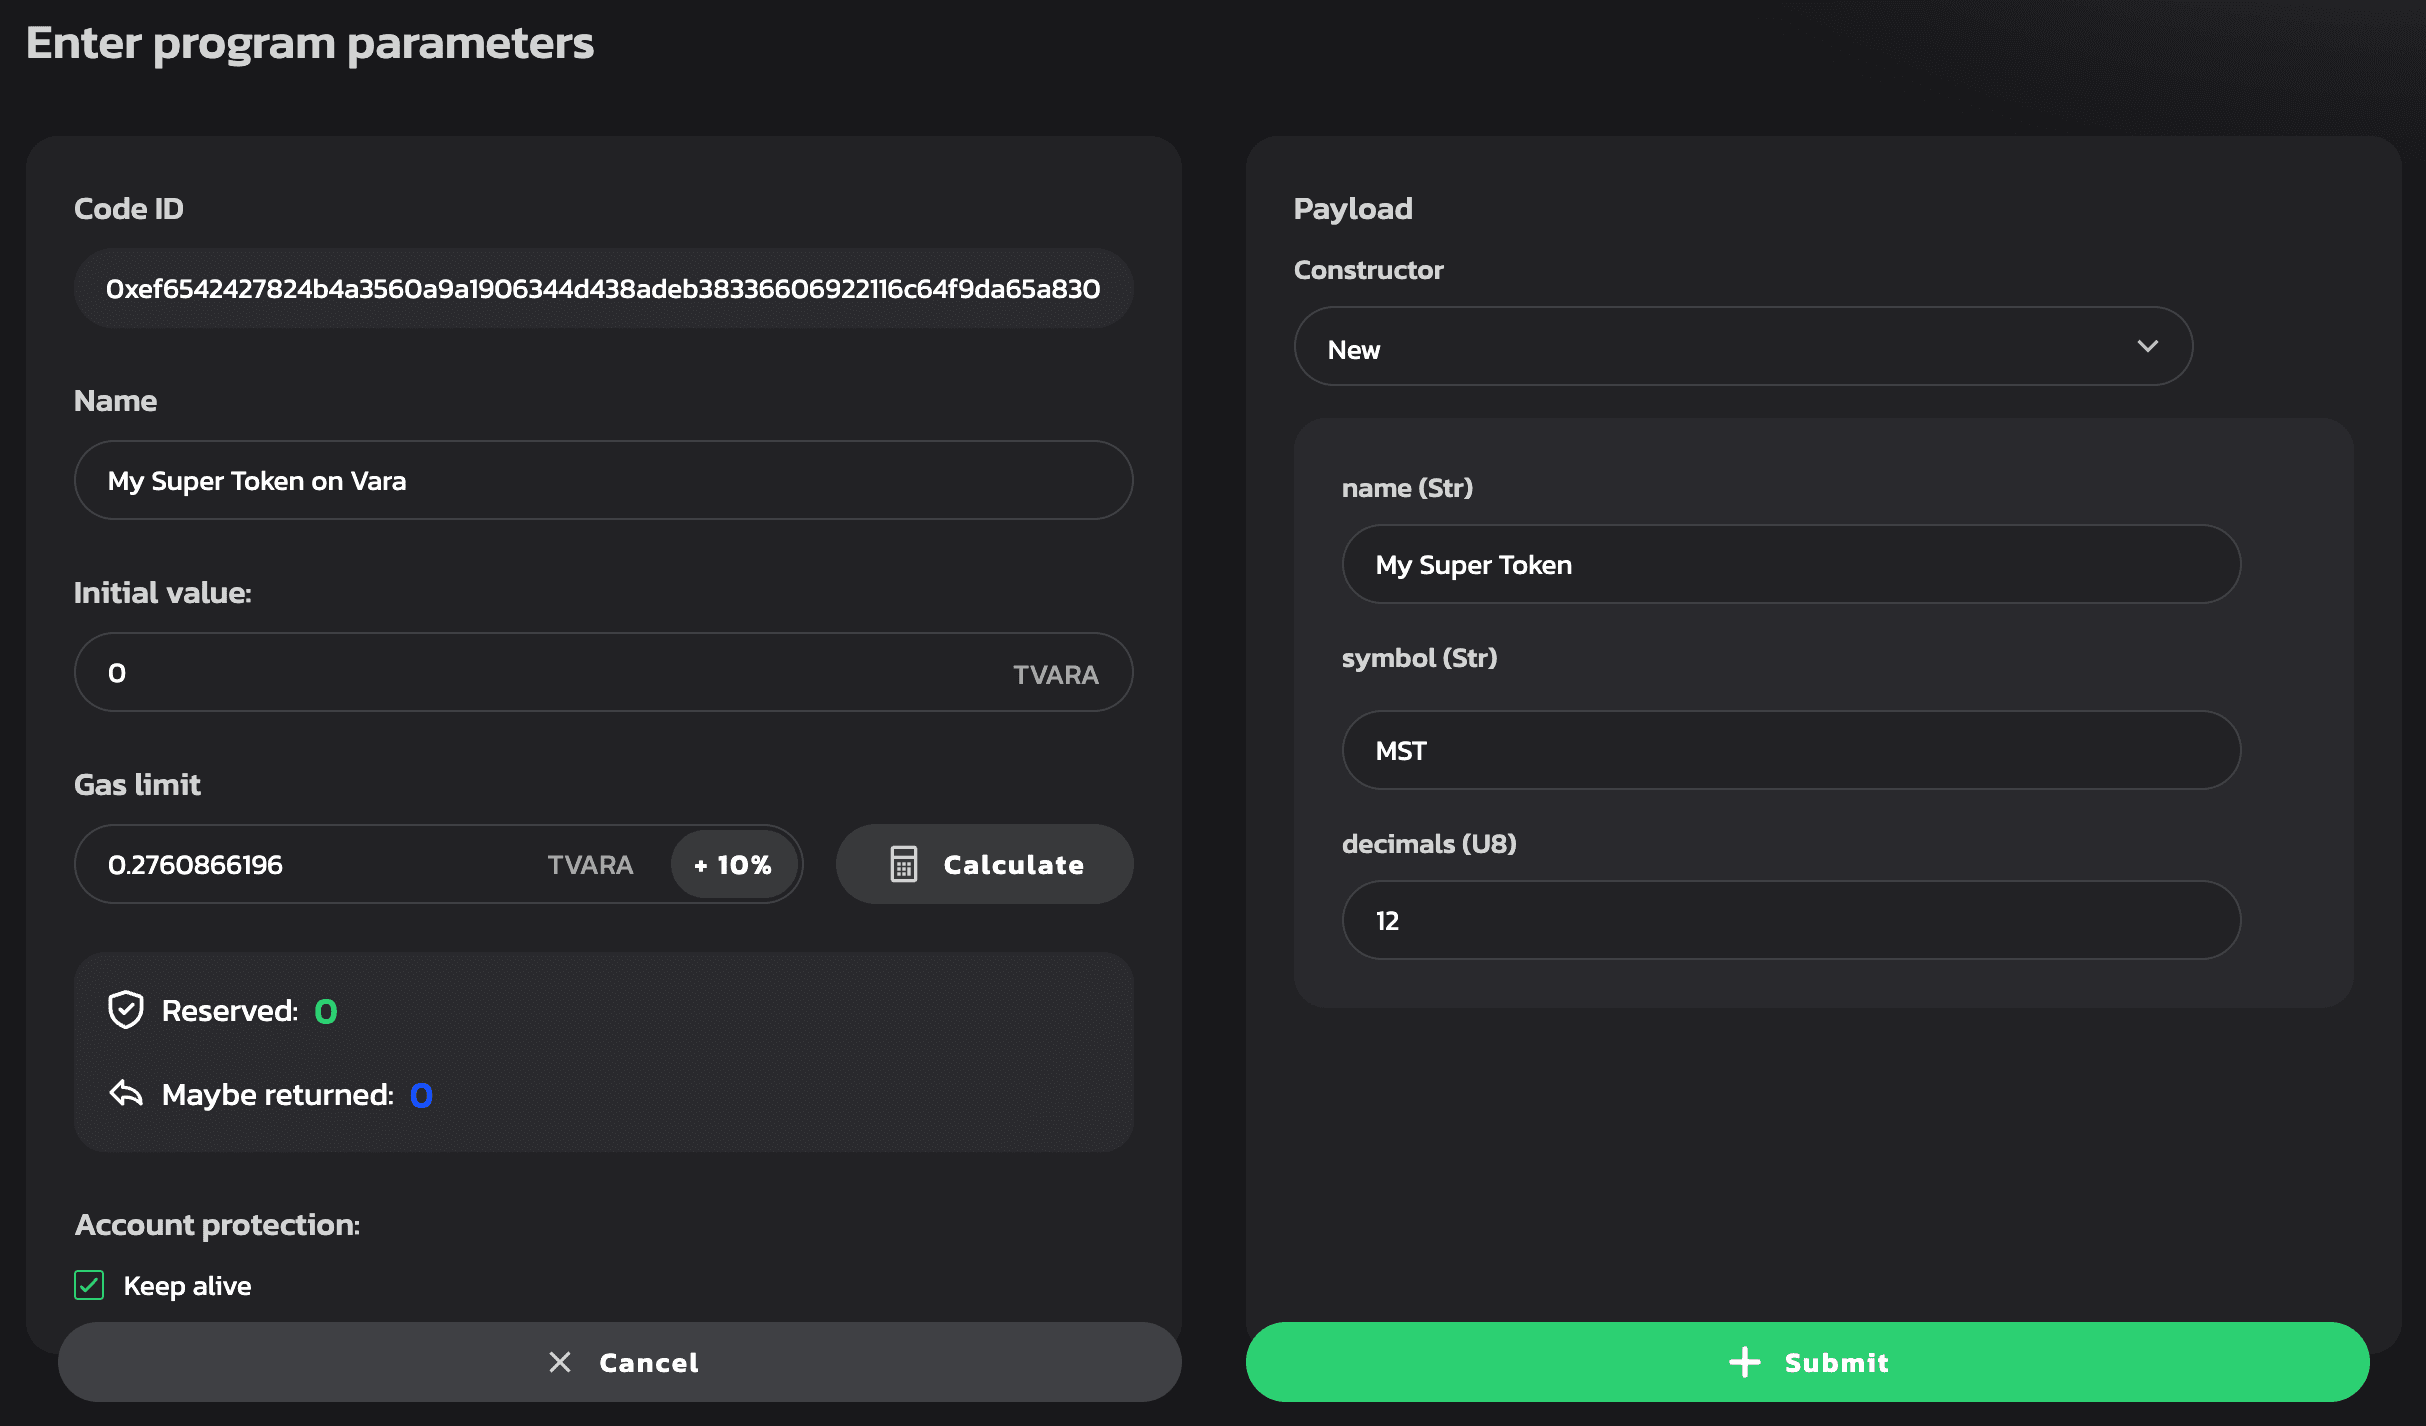Click the return arrow icon beside Maybe returned
The width and height of the screenshot is (2426, 1426).
(126, 1094)
